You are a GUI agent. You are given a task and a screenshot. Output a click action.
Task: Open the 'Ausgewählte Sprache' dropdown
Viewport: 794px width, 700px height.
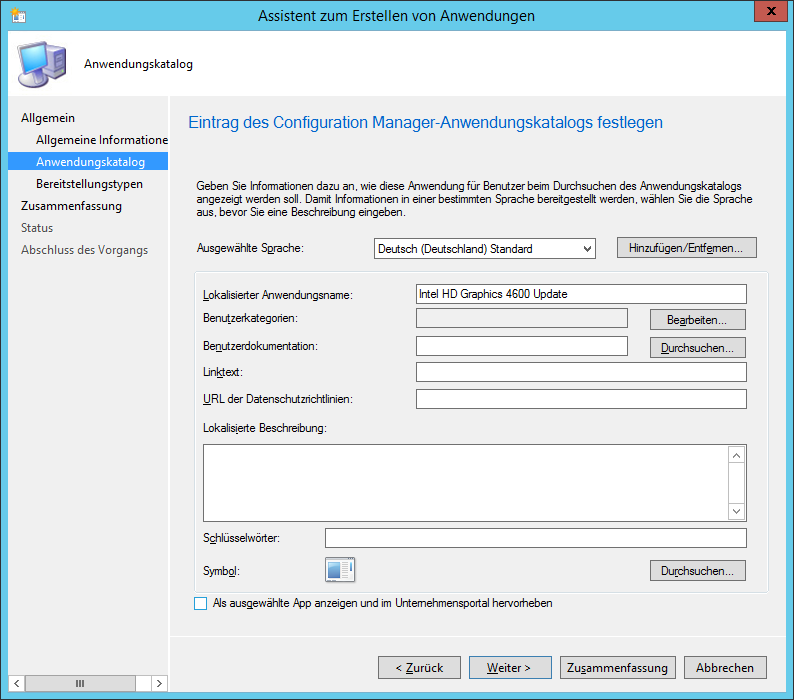click(x=484, y=249)
